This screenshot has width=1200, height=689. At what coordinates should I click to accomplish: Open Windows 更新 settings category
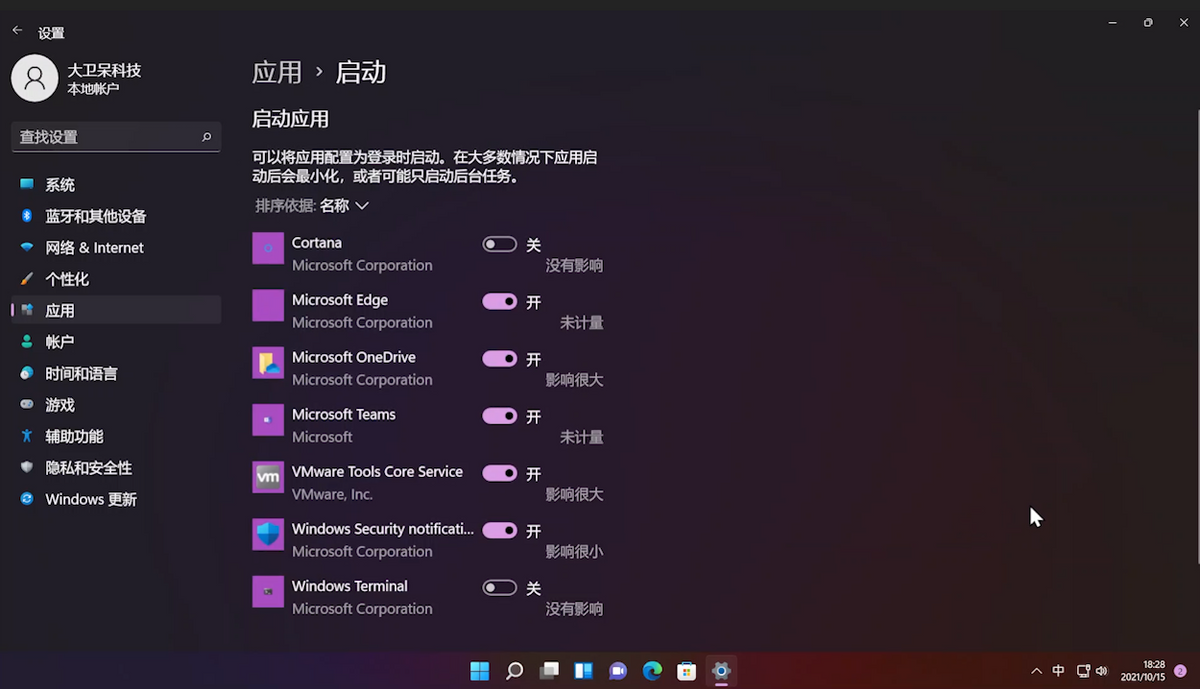point(116,499)
